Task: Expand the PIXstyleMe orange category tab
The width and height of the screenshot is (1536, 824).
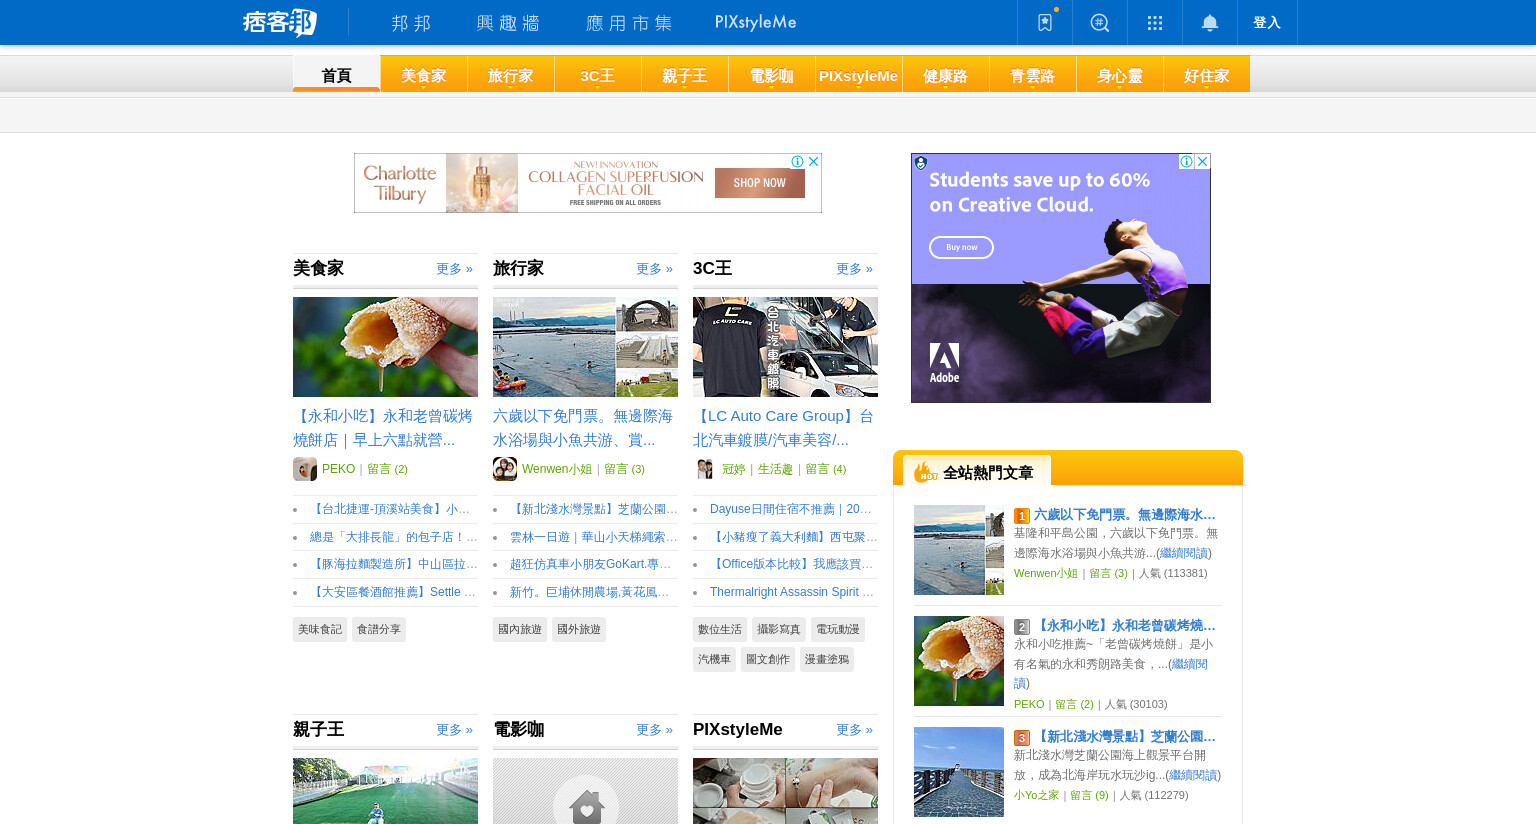Action: [859, 75]
